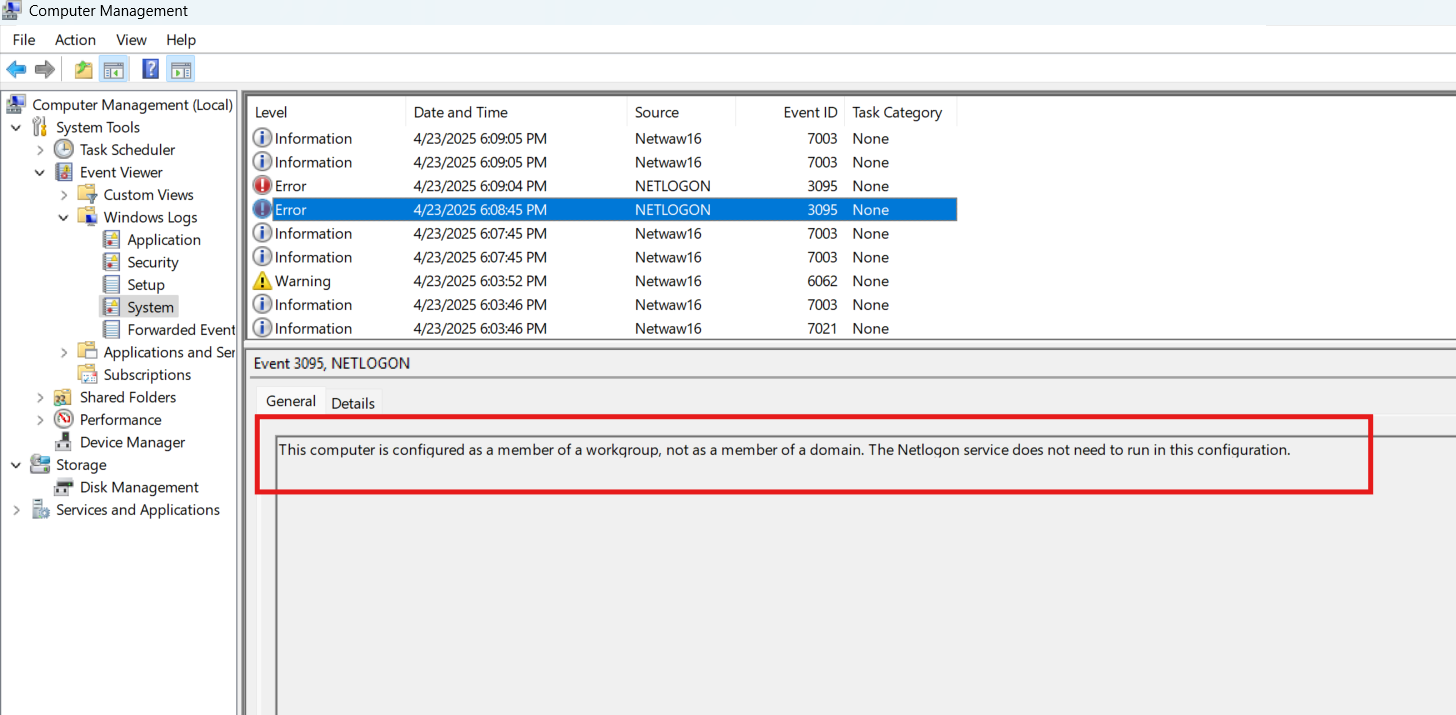The height and width of the screenshot is (715, 1456).
Task: Click the Performance monitor icon
Action: [x=64, y=419]
